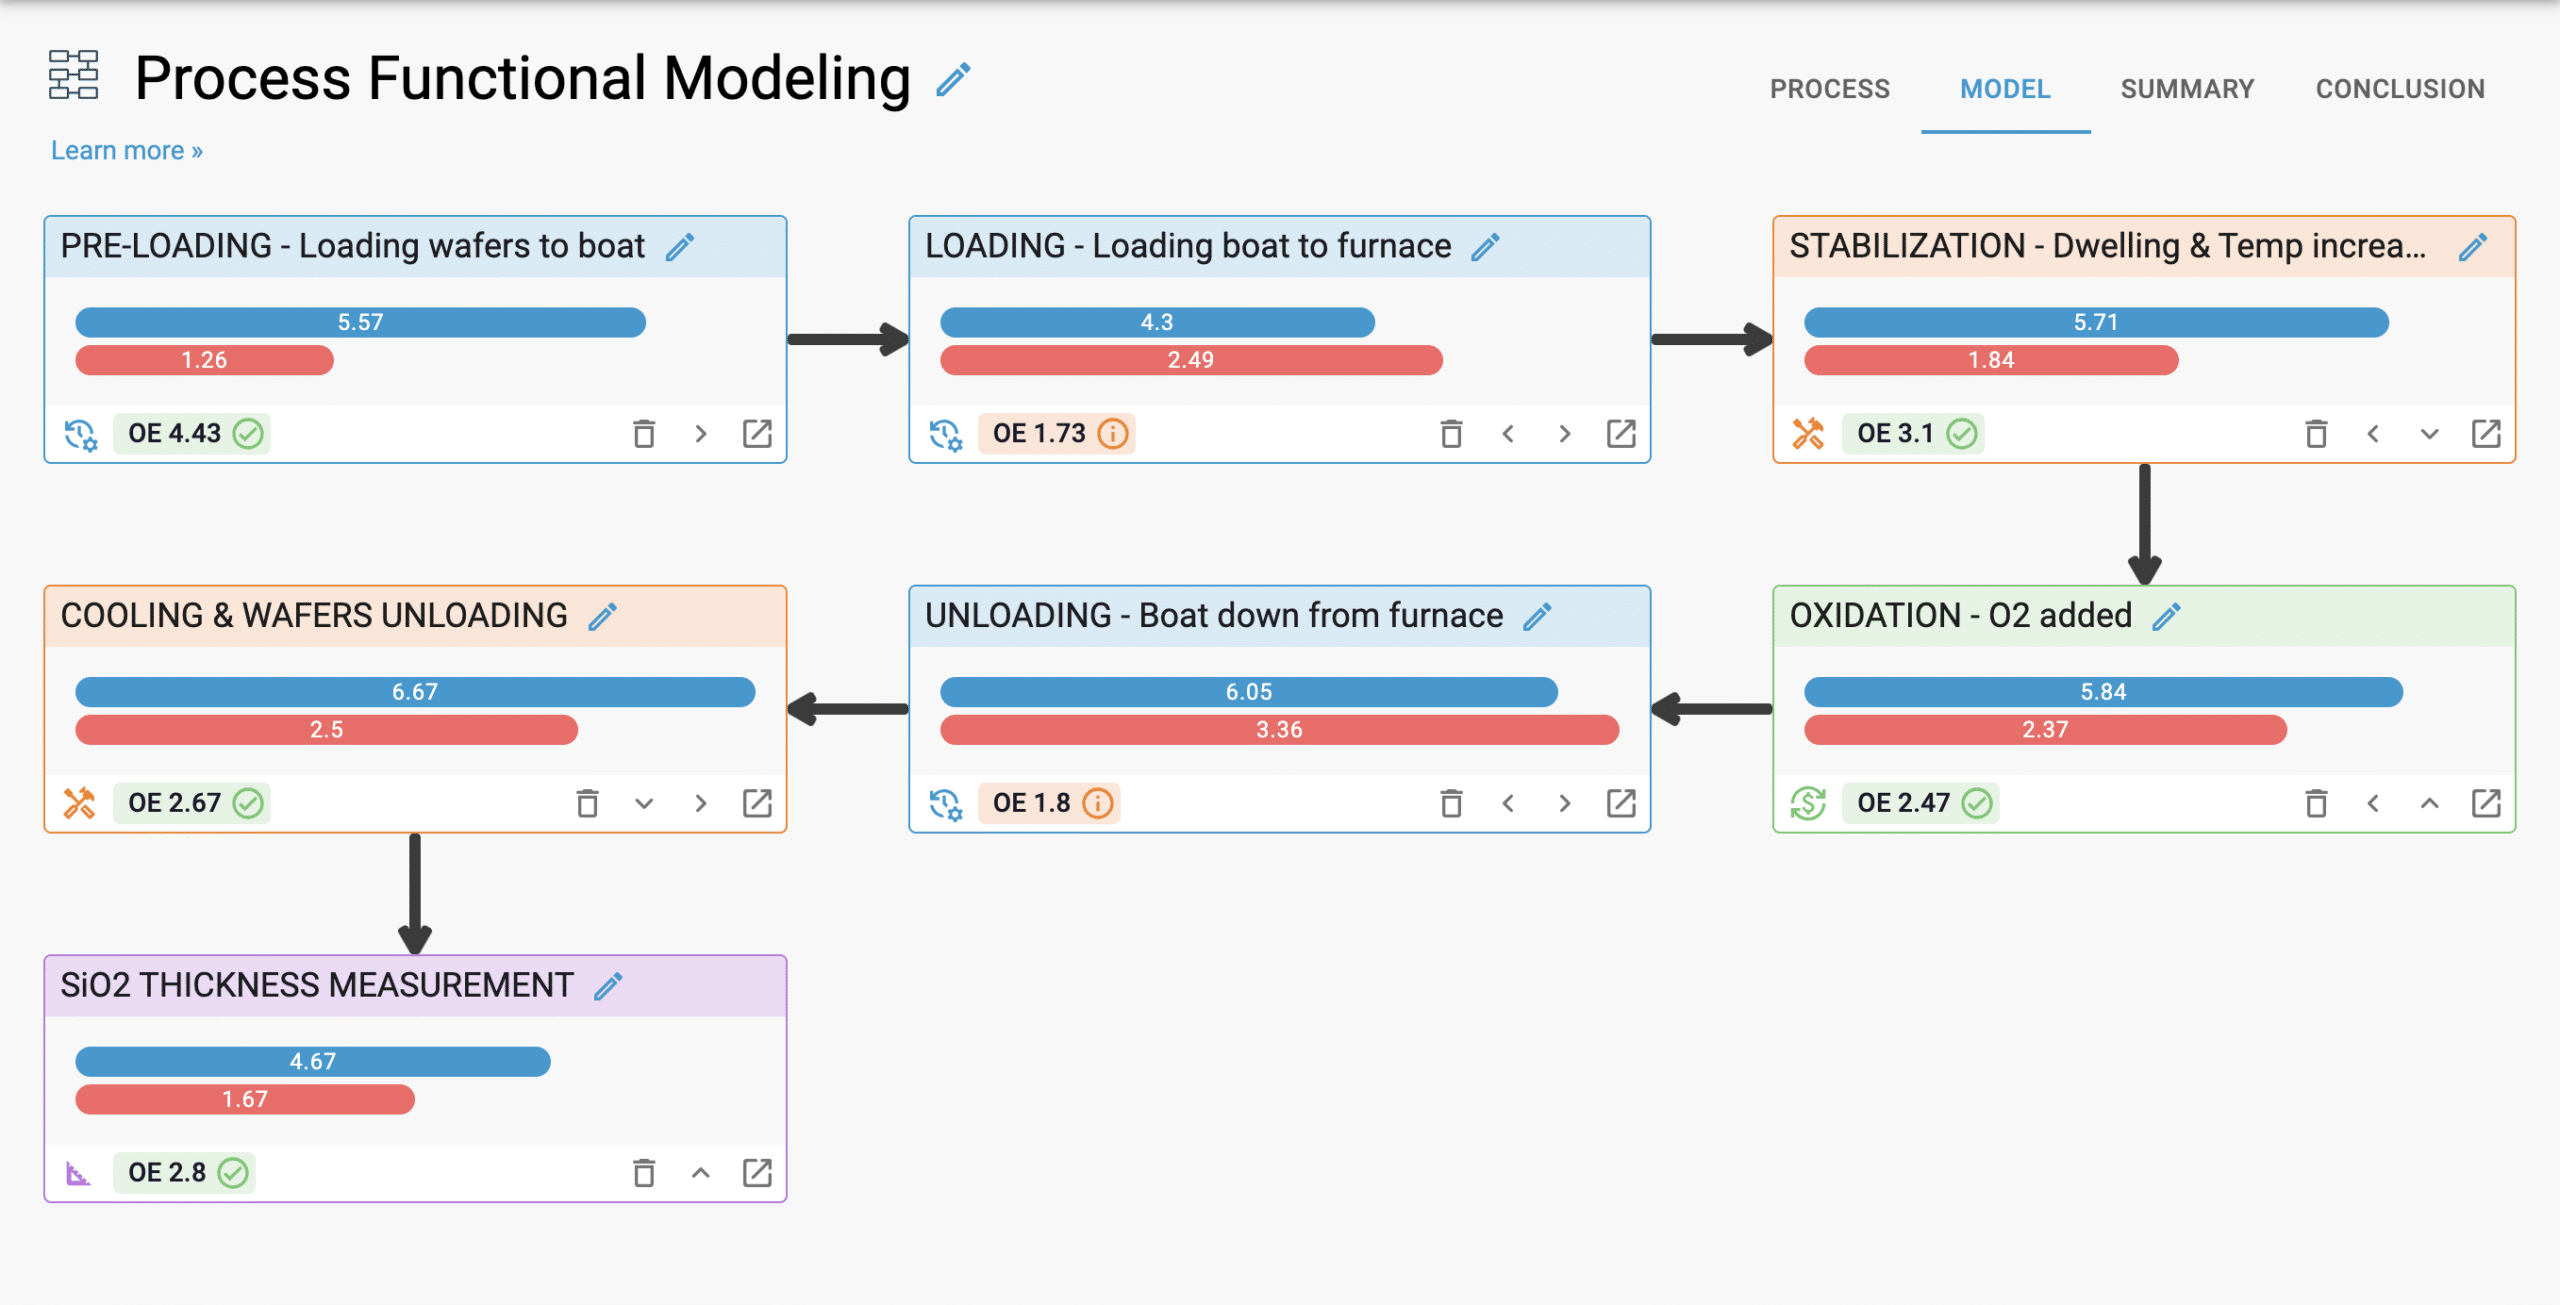Edit UNLOADING Boat down name pencil
Screen dimensions: 2560x1305
(1538, 617)
